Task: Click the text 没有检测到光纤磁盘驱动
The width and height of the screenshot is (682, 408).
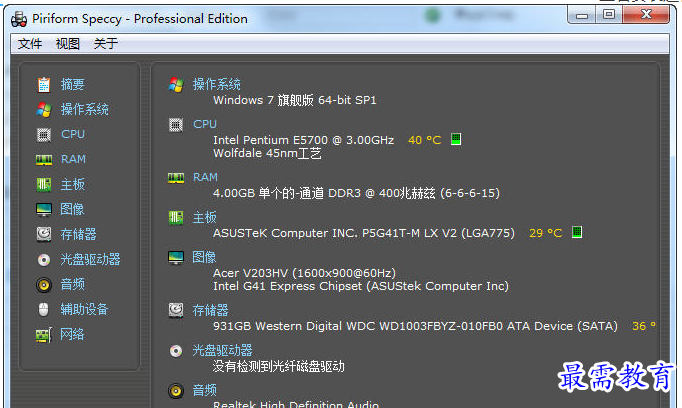Action: [278, 366]
